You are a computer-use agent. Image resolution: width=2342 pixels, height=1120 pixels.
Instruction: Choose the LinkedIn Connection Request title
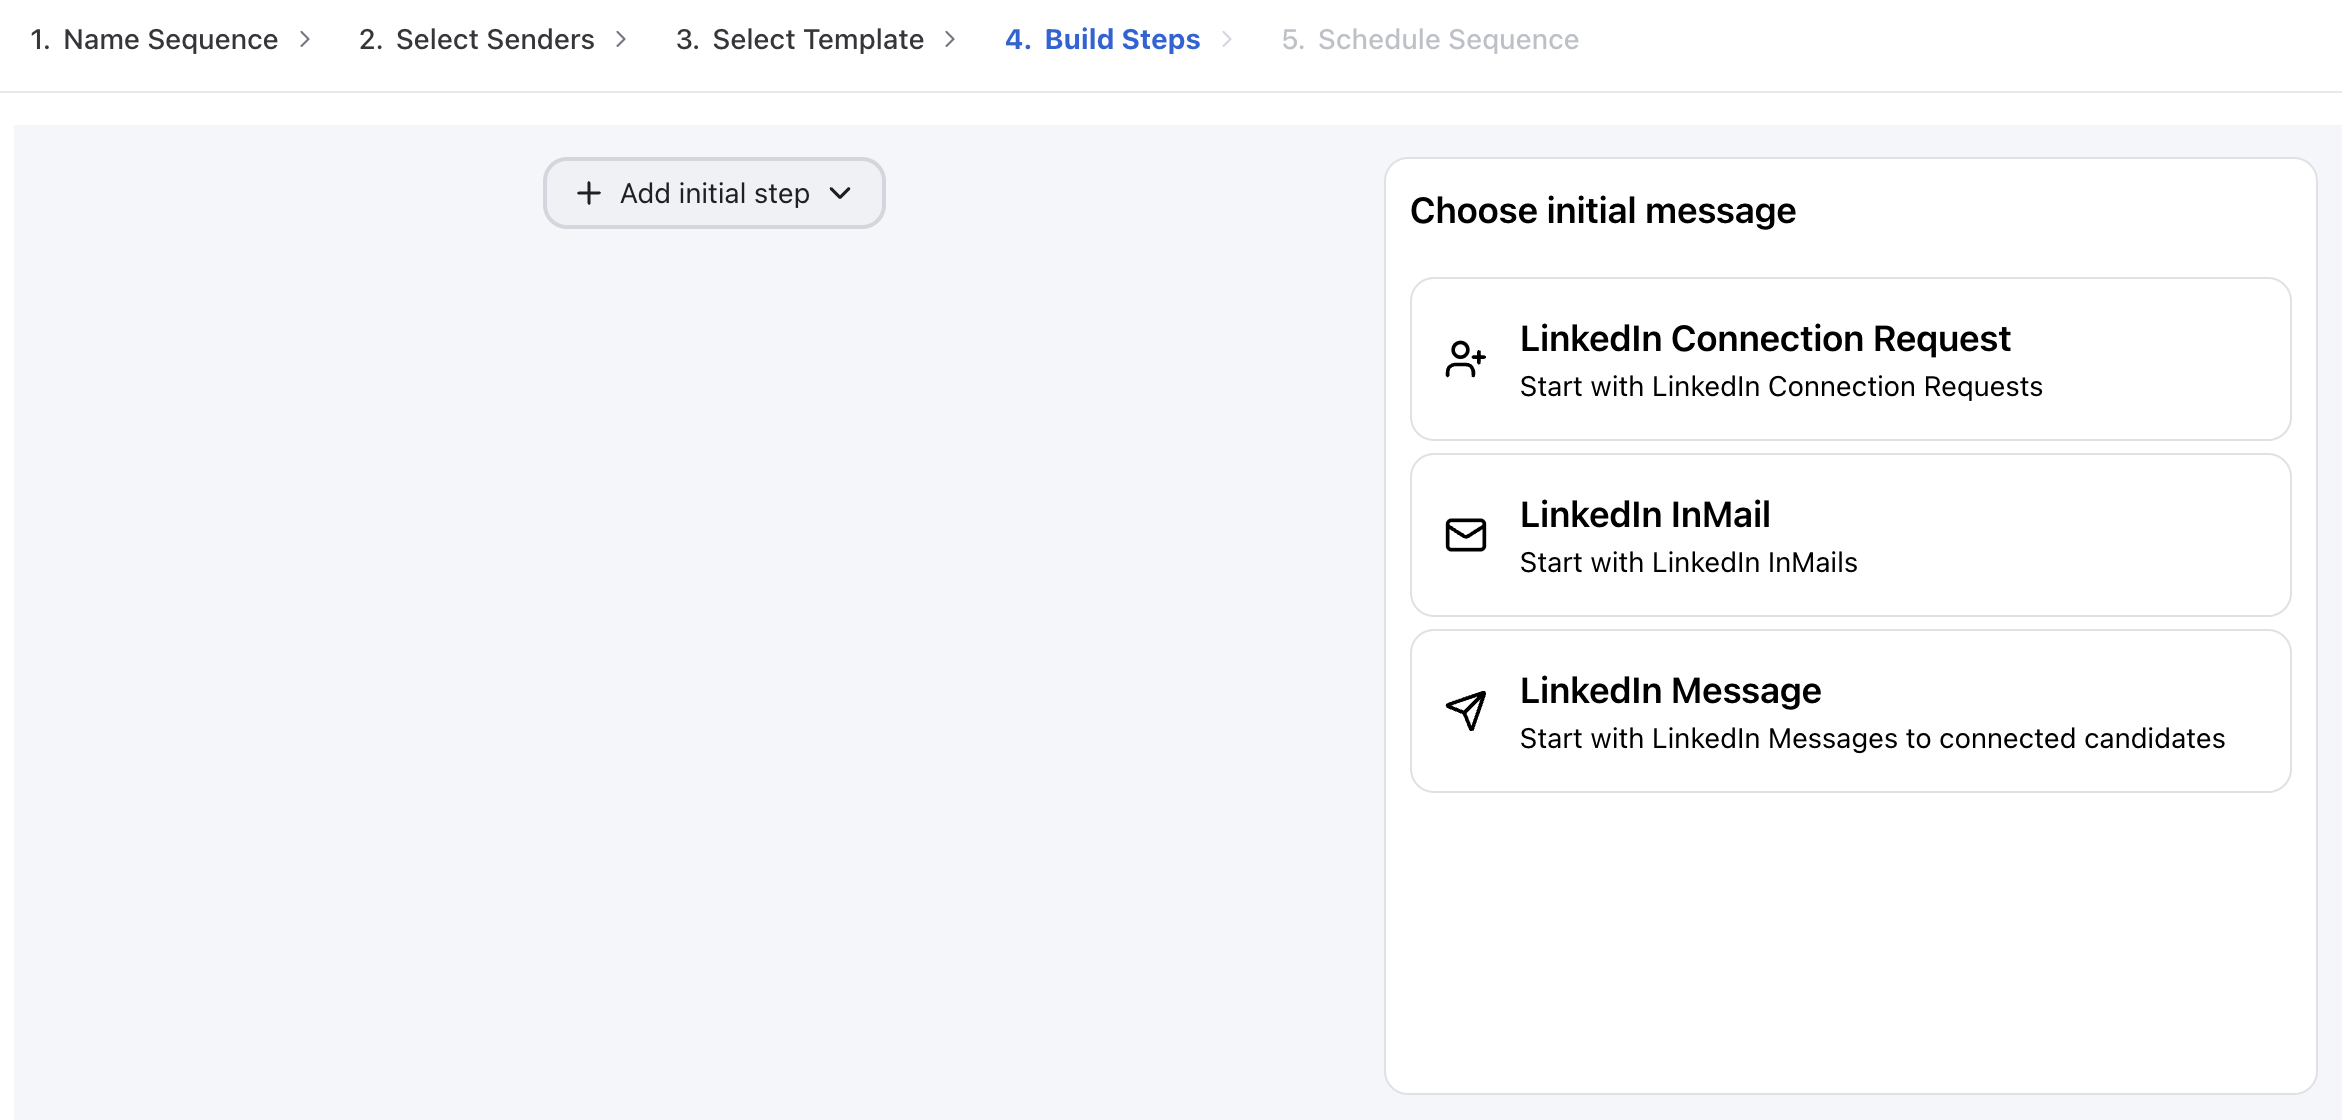point(1765,339)
